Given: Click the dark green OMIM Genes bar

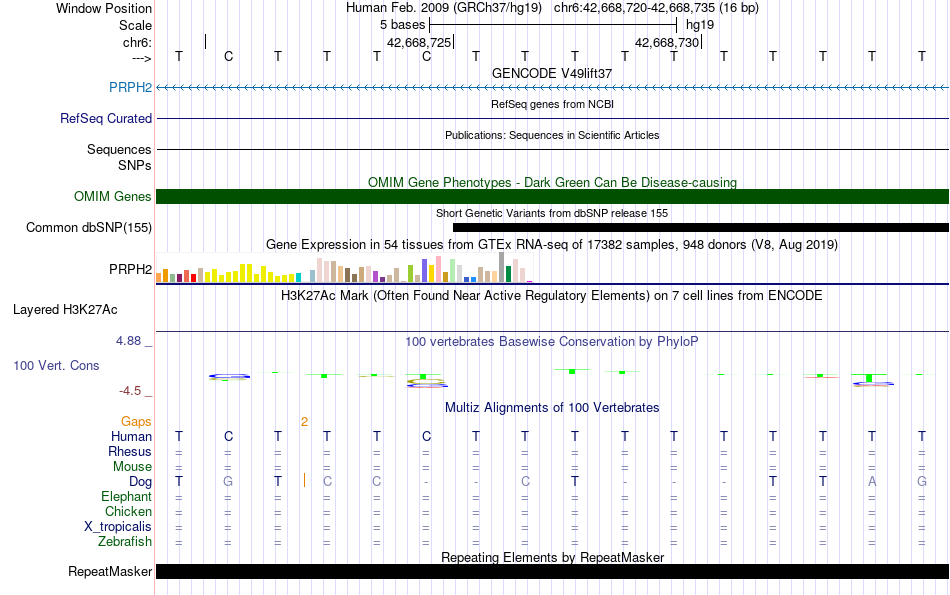Looking at the screenshot, I should click(x=552, y=196).
